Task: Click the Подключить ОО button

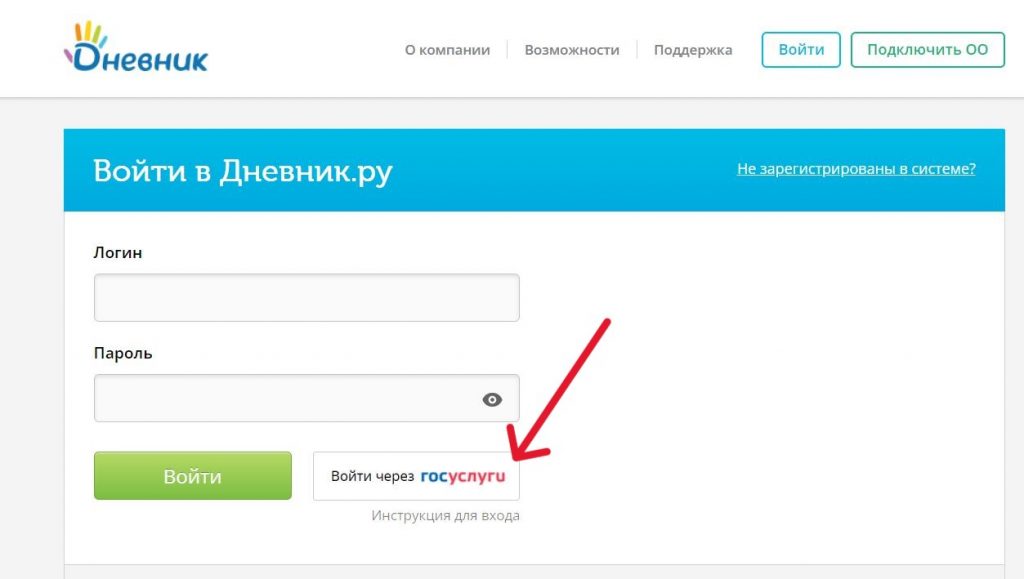Action: [927, 50]
